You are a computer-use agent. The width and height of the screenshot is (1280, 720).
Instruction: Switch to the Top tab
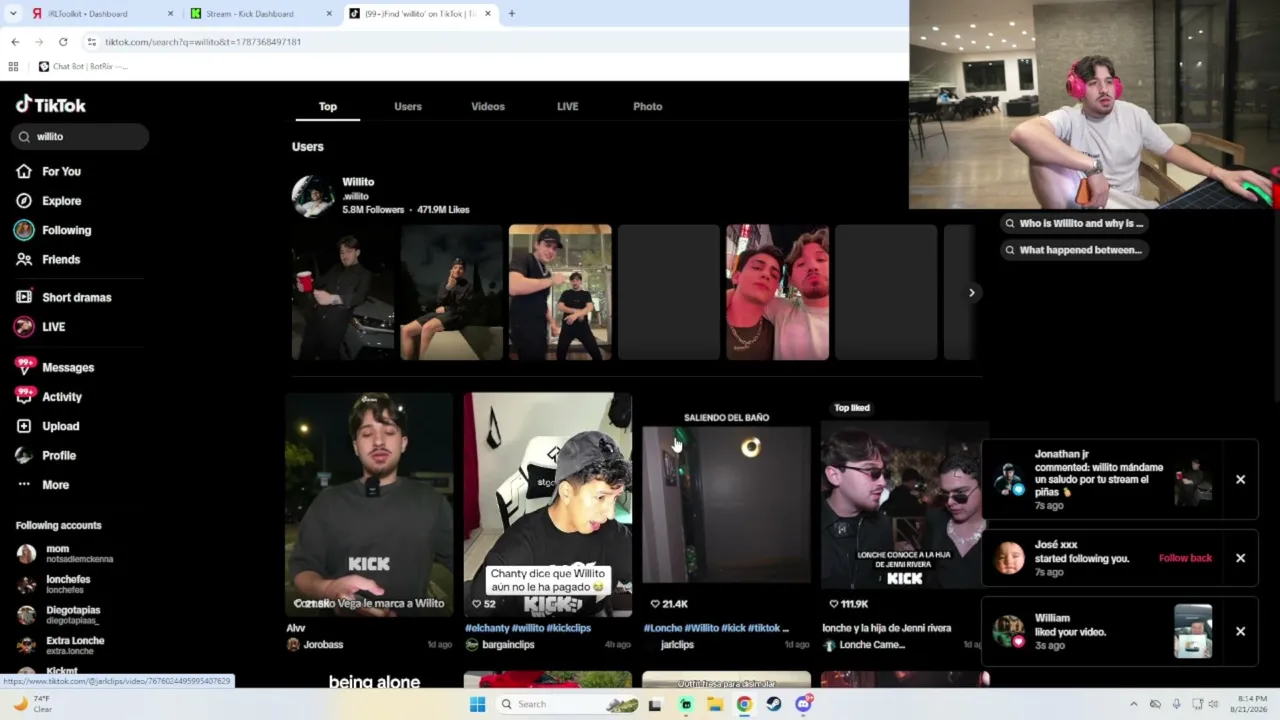coord(328,106)
